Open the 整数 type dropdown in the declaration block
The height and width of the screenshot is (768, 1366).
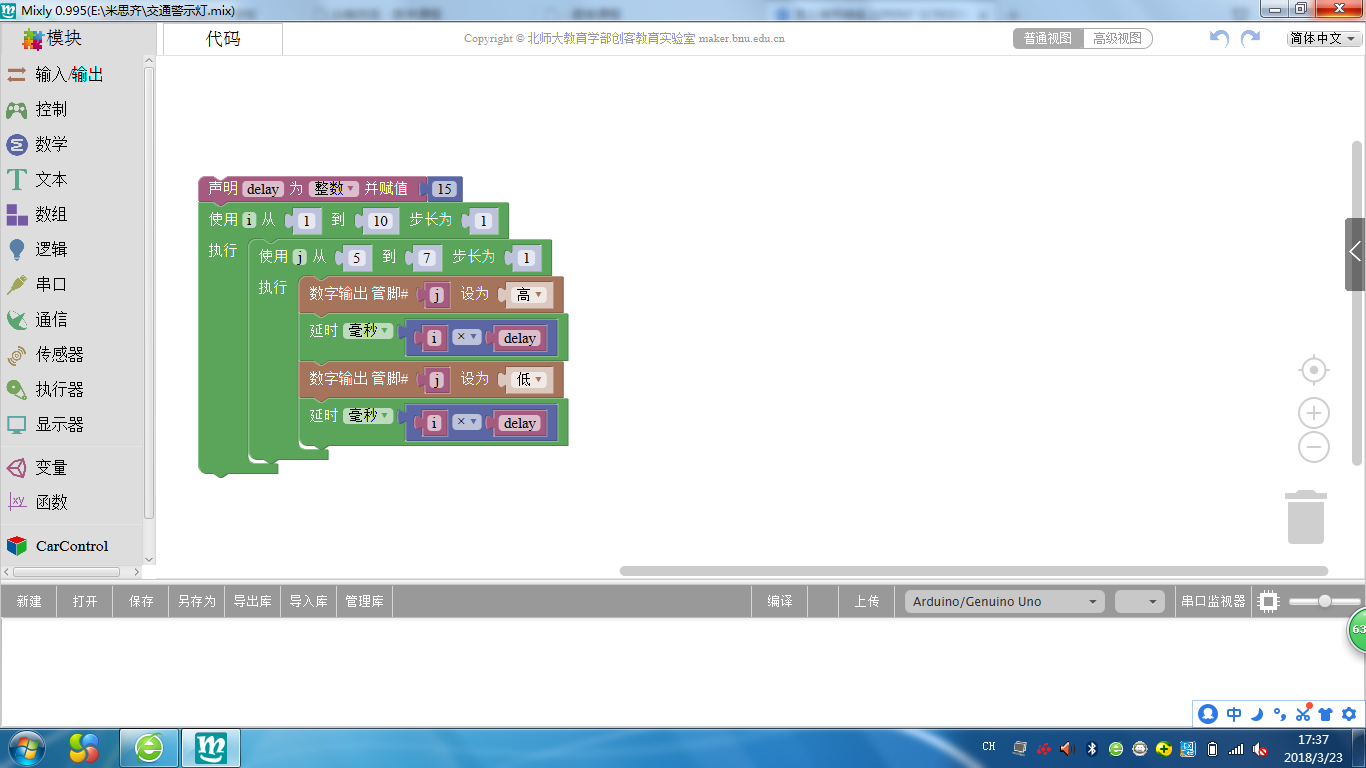click(334, 188)
